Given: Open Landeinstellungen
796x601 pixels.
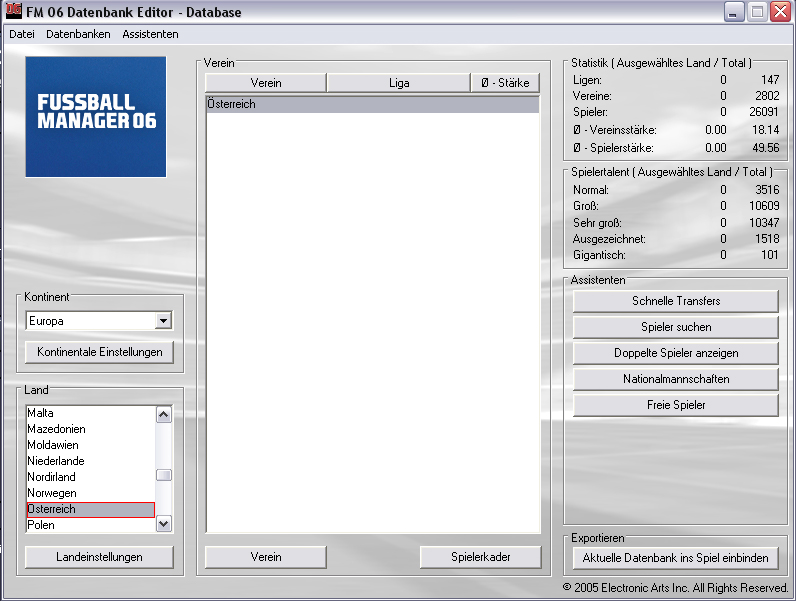Looking at the screenshot, I should [100, 557].
